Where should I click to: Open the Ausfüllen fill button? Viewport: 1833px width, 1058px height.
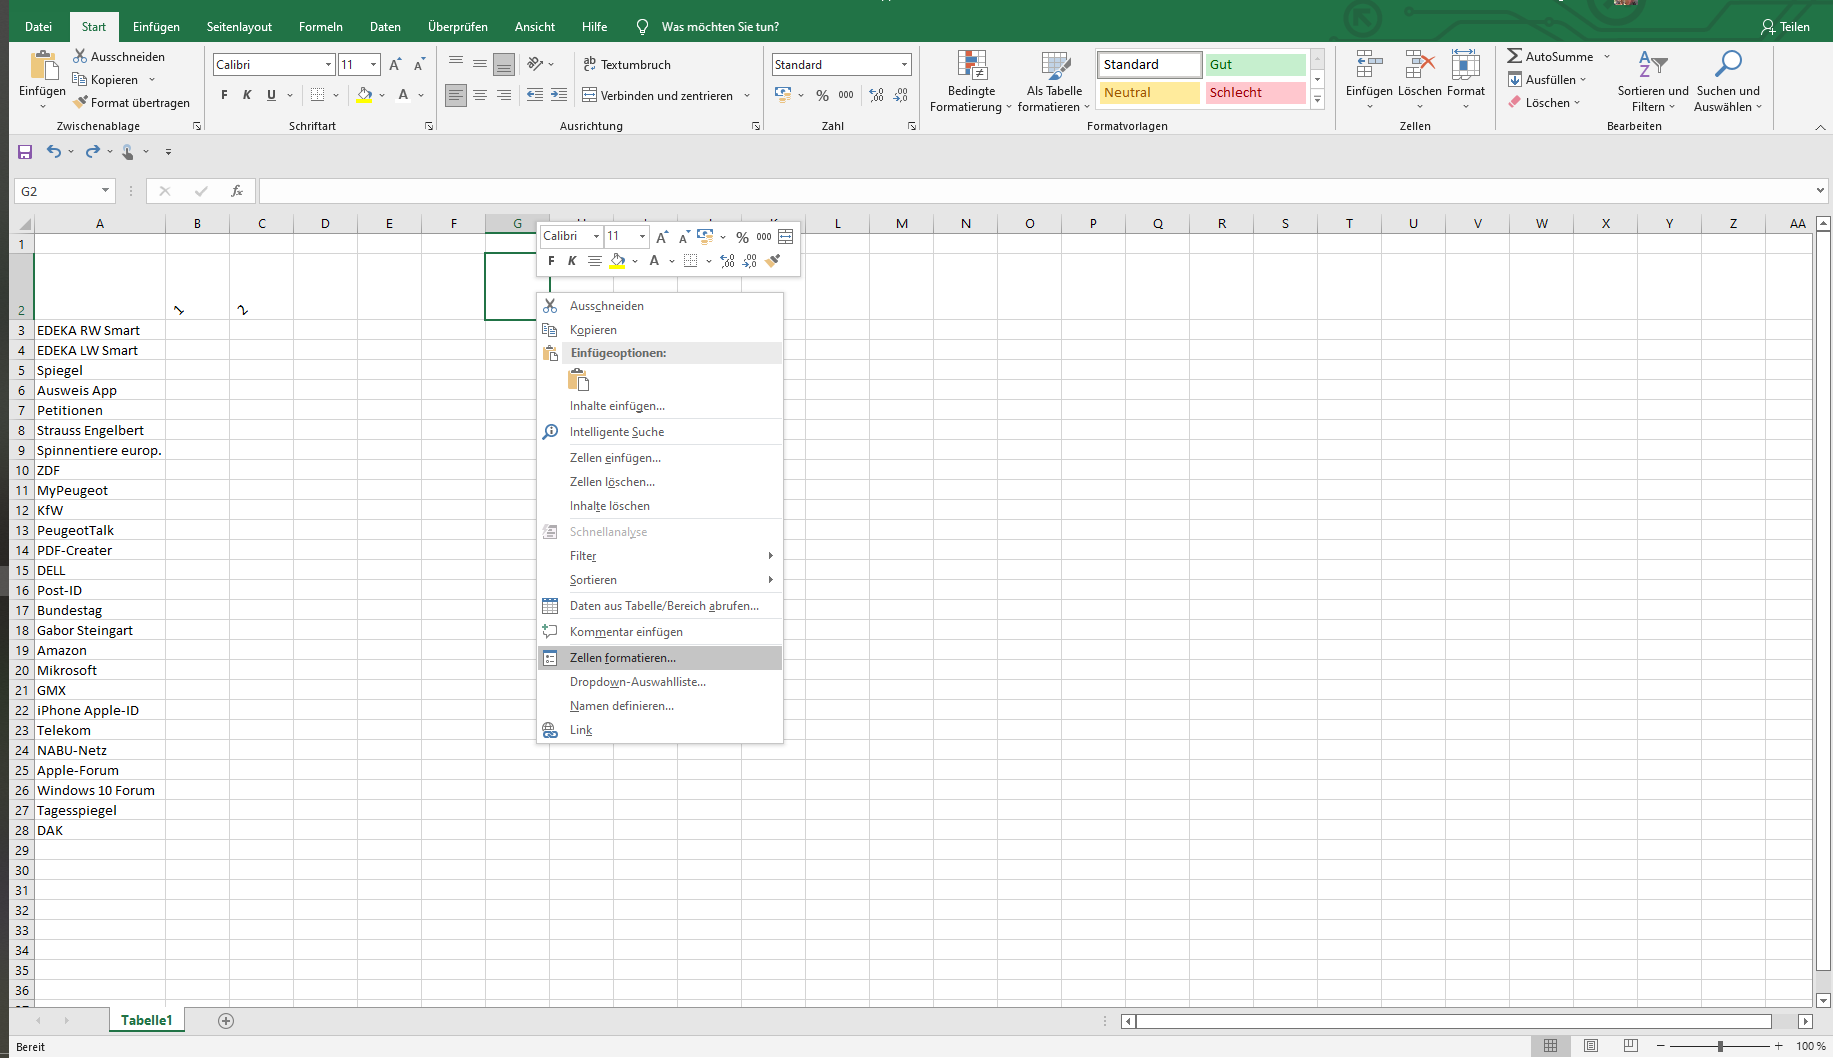point(1547,80)
